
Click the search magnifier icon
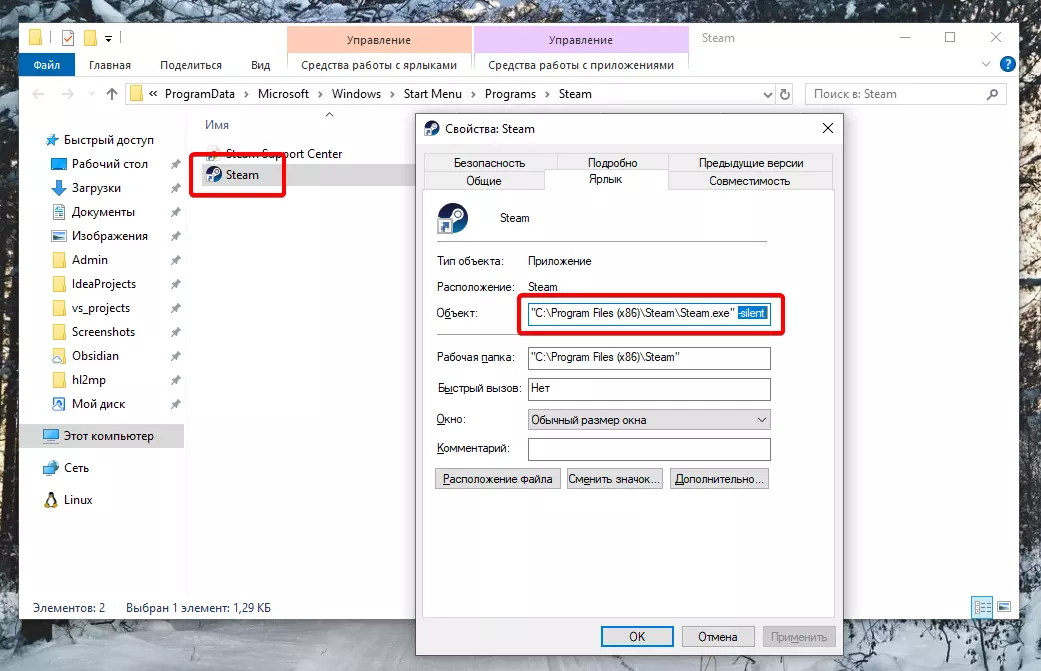click(x=993, y=94)
